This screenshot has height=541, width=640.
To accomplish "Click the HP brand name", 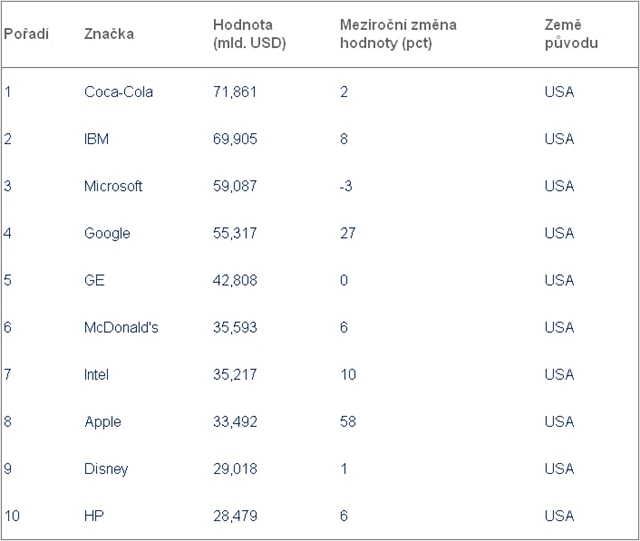I will pyautogui.click(x=94, y=516).
